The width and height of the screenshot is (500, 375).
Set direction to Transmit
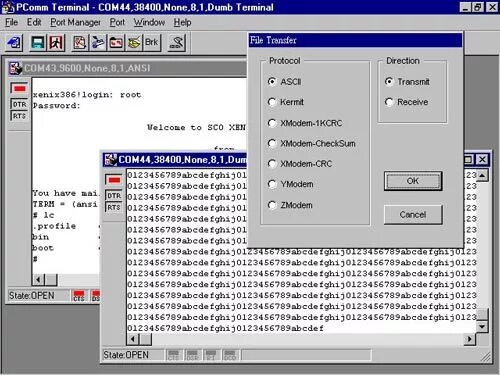pos(407,82)
